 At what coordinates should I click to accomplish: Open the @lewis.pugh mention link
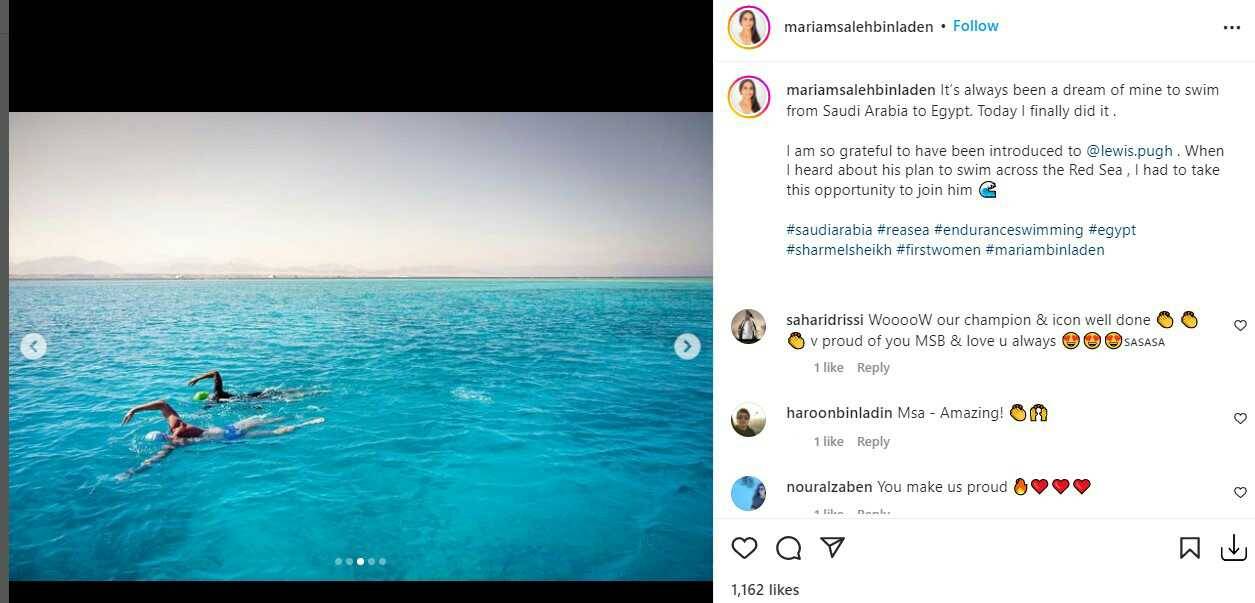tap(1130, 151)
